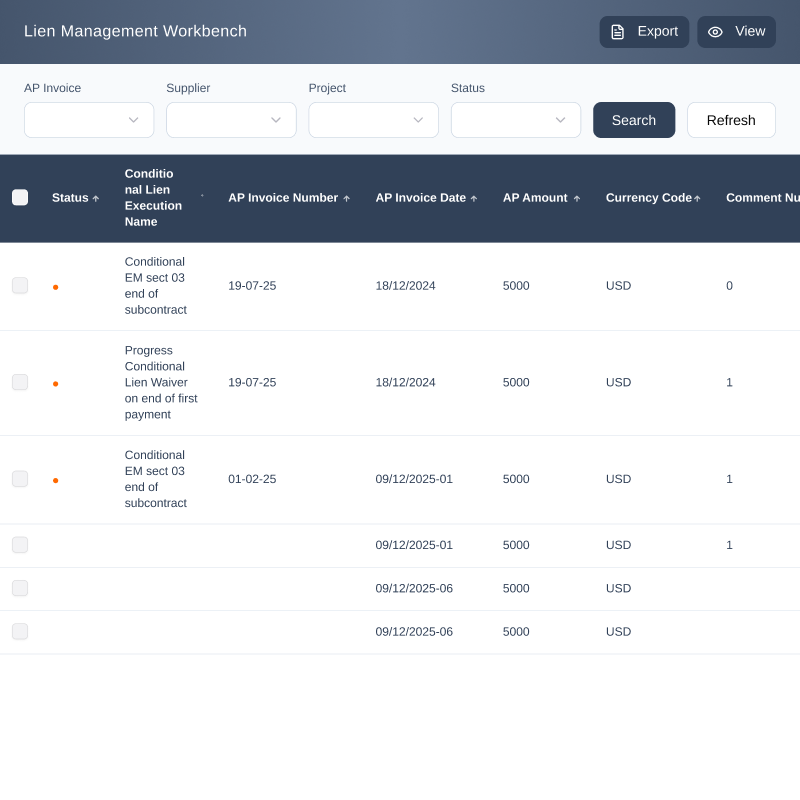Expand the Status filter dropdown

[x=515, y=120]
